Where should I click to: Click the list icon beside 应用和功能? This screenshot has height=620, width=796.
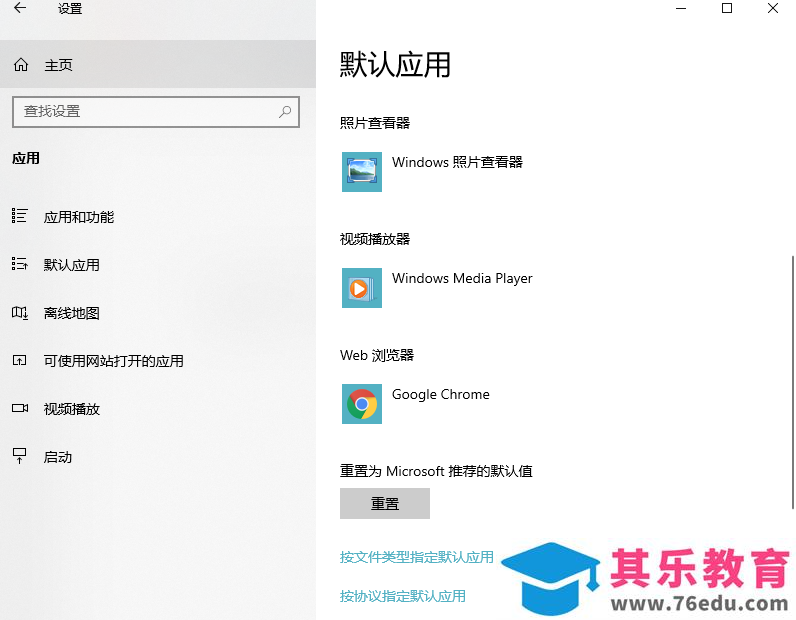coord(19,216)
